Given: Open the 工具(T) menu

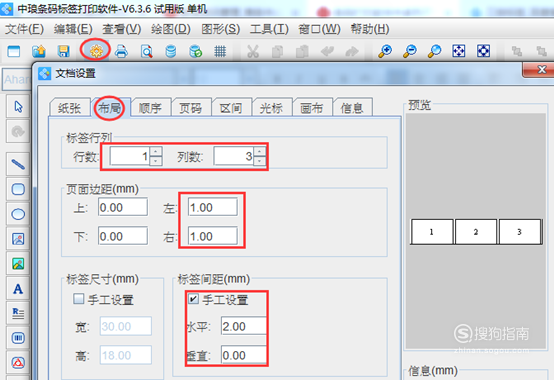Looking at the screenshot, I should tap(270, 29).
